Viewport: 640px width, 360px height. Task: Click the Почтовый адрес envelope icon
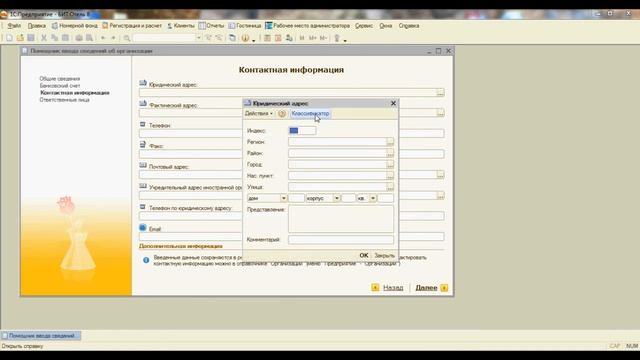pyautogui.click(x=143, y=165)
